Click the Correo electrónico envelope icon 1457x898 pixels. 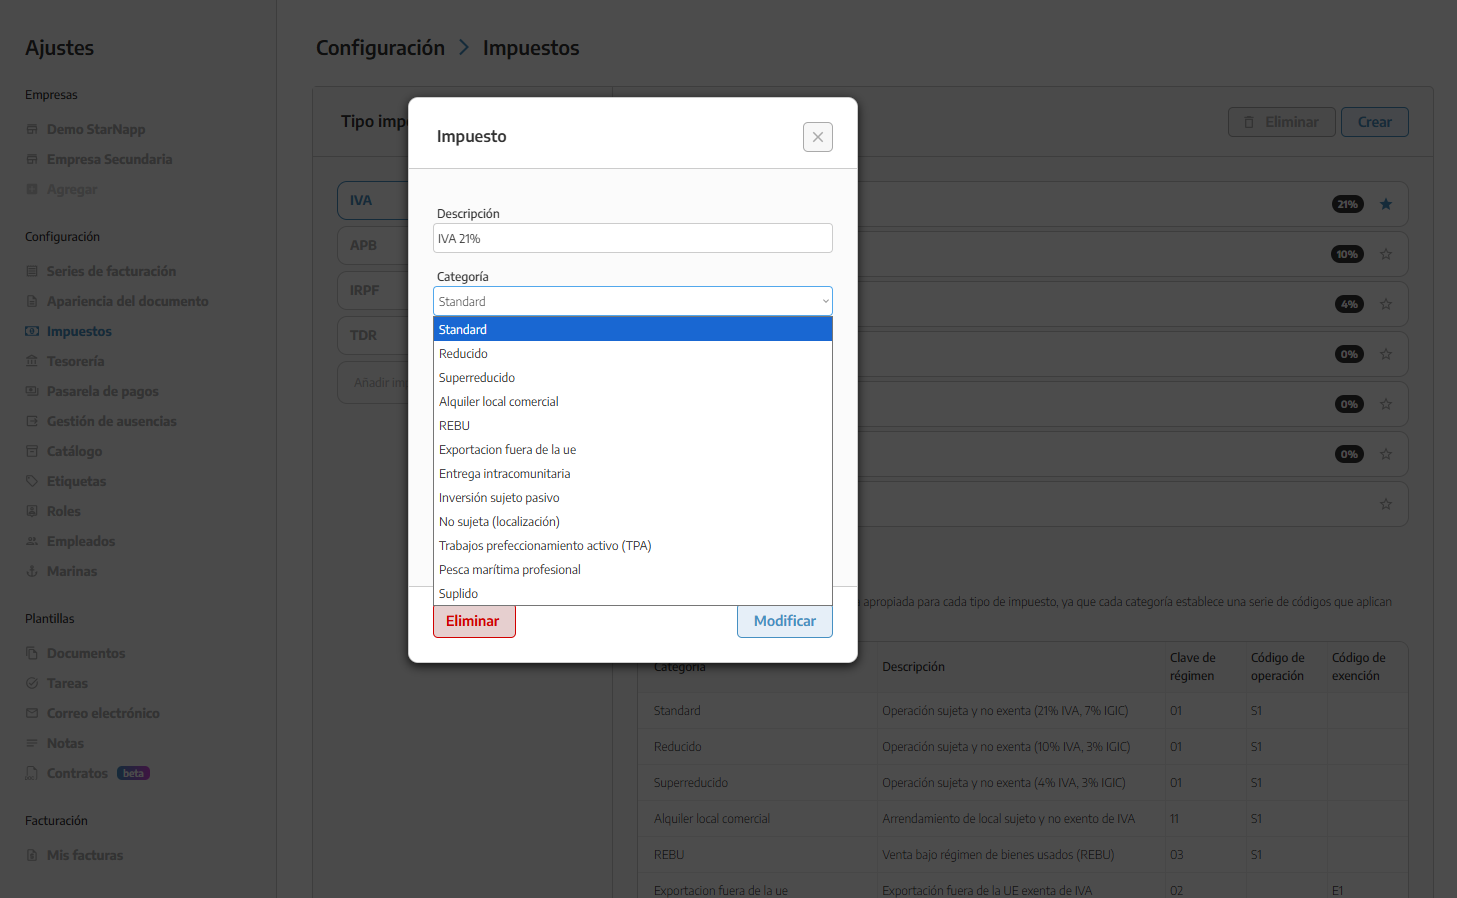click(x=32, y=713)
